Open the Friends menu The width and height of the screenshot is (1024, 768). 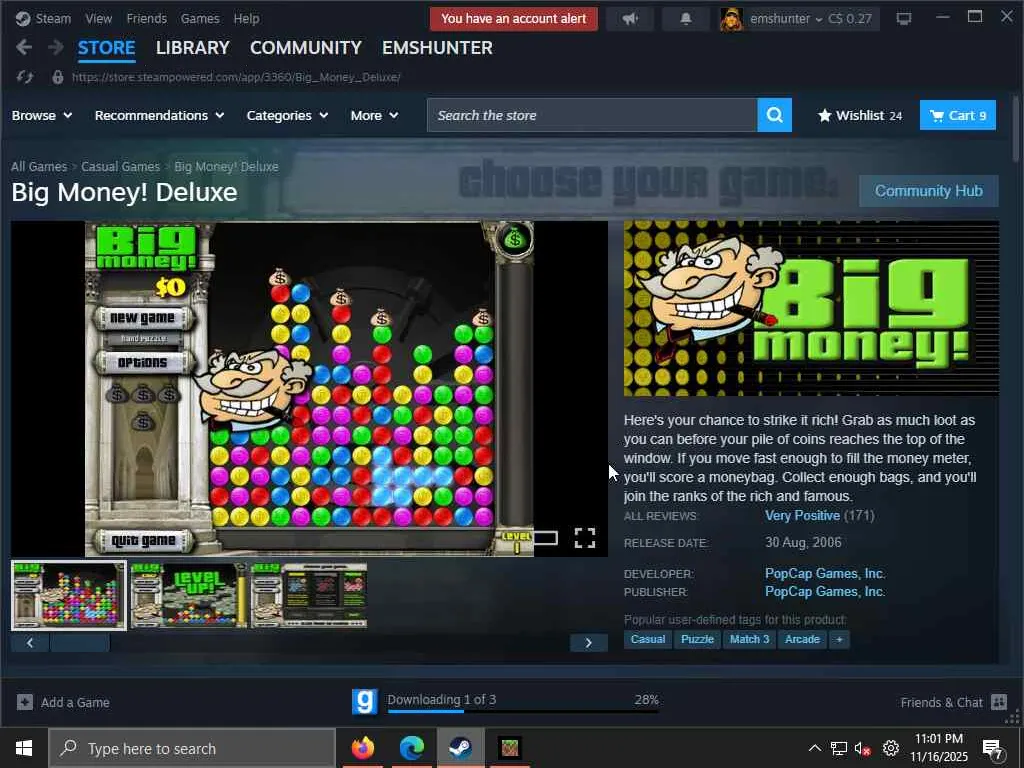[x=146, y=19]
